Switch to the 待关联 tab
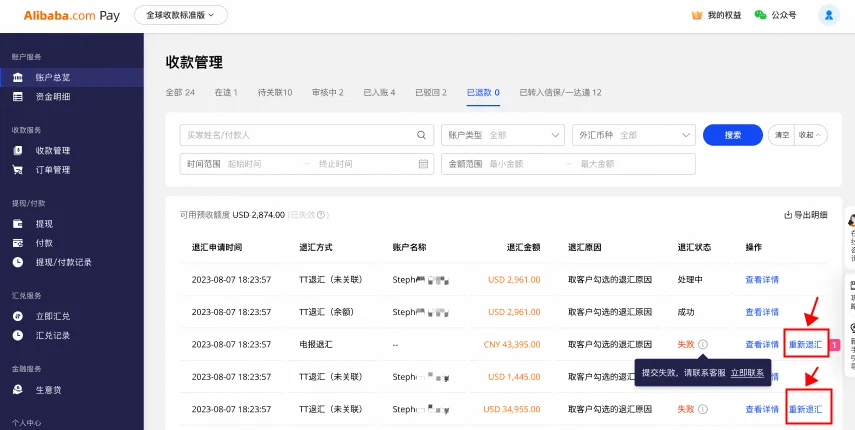The width and height of the screenshot is (855, 430). pyautogui.click(x=274, y=93)
